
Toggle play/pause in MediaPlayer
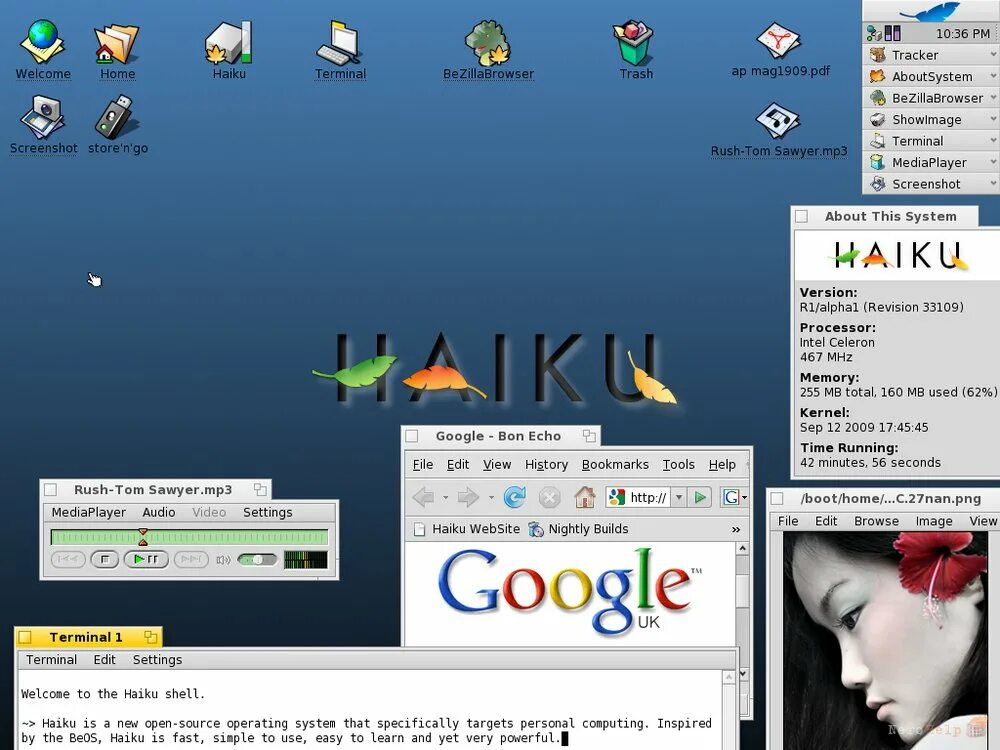pos(146,559)
